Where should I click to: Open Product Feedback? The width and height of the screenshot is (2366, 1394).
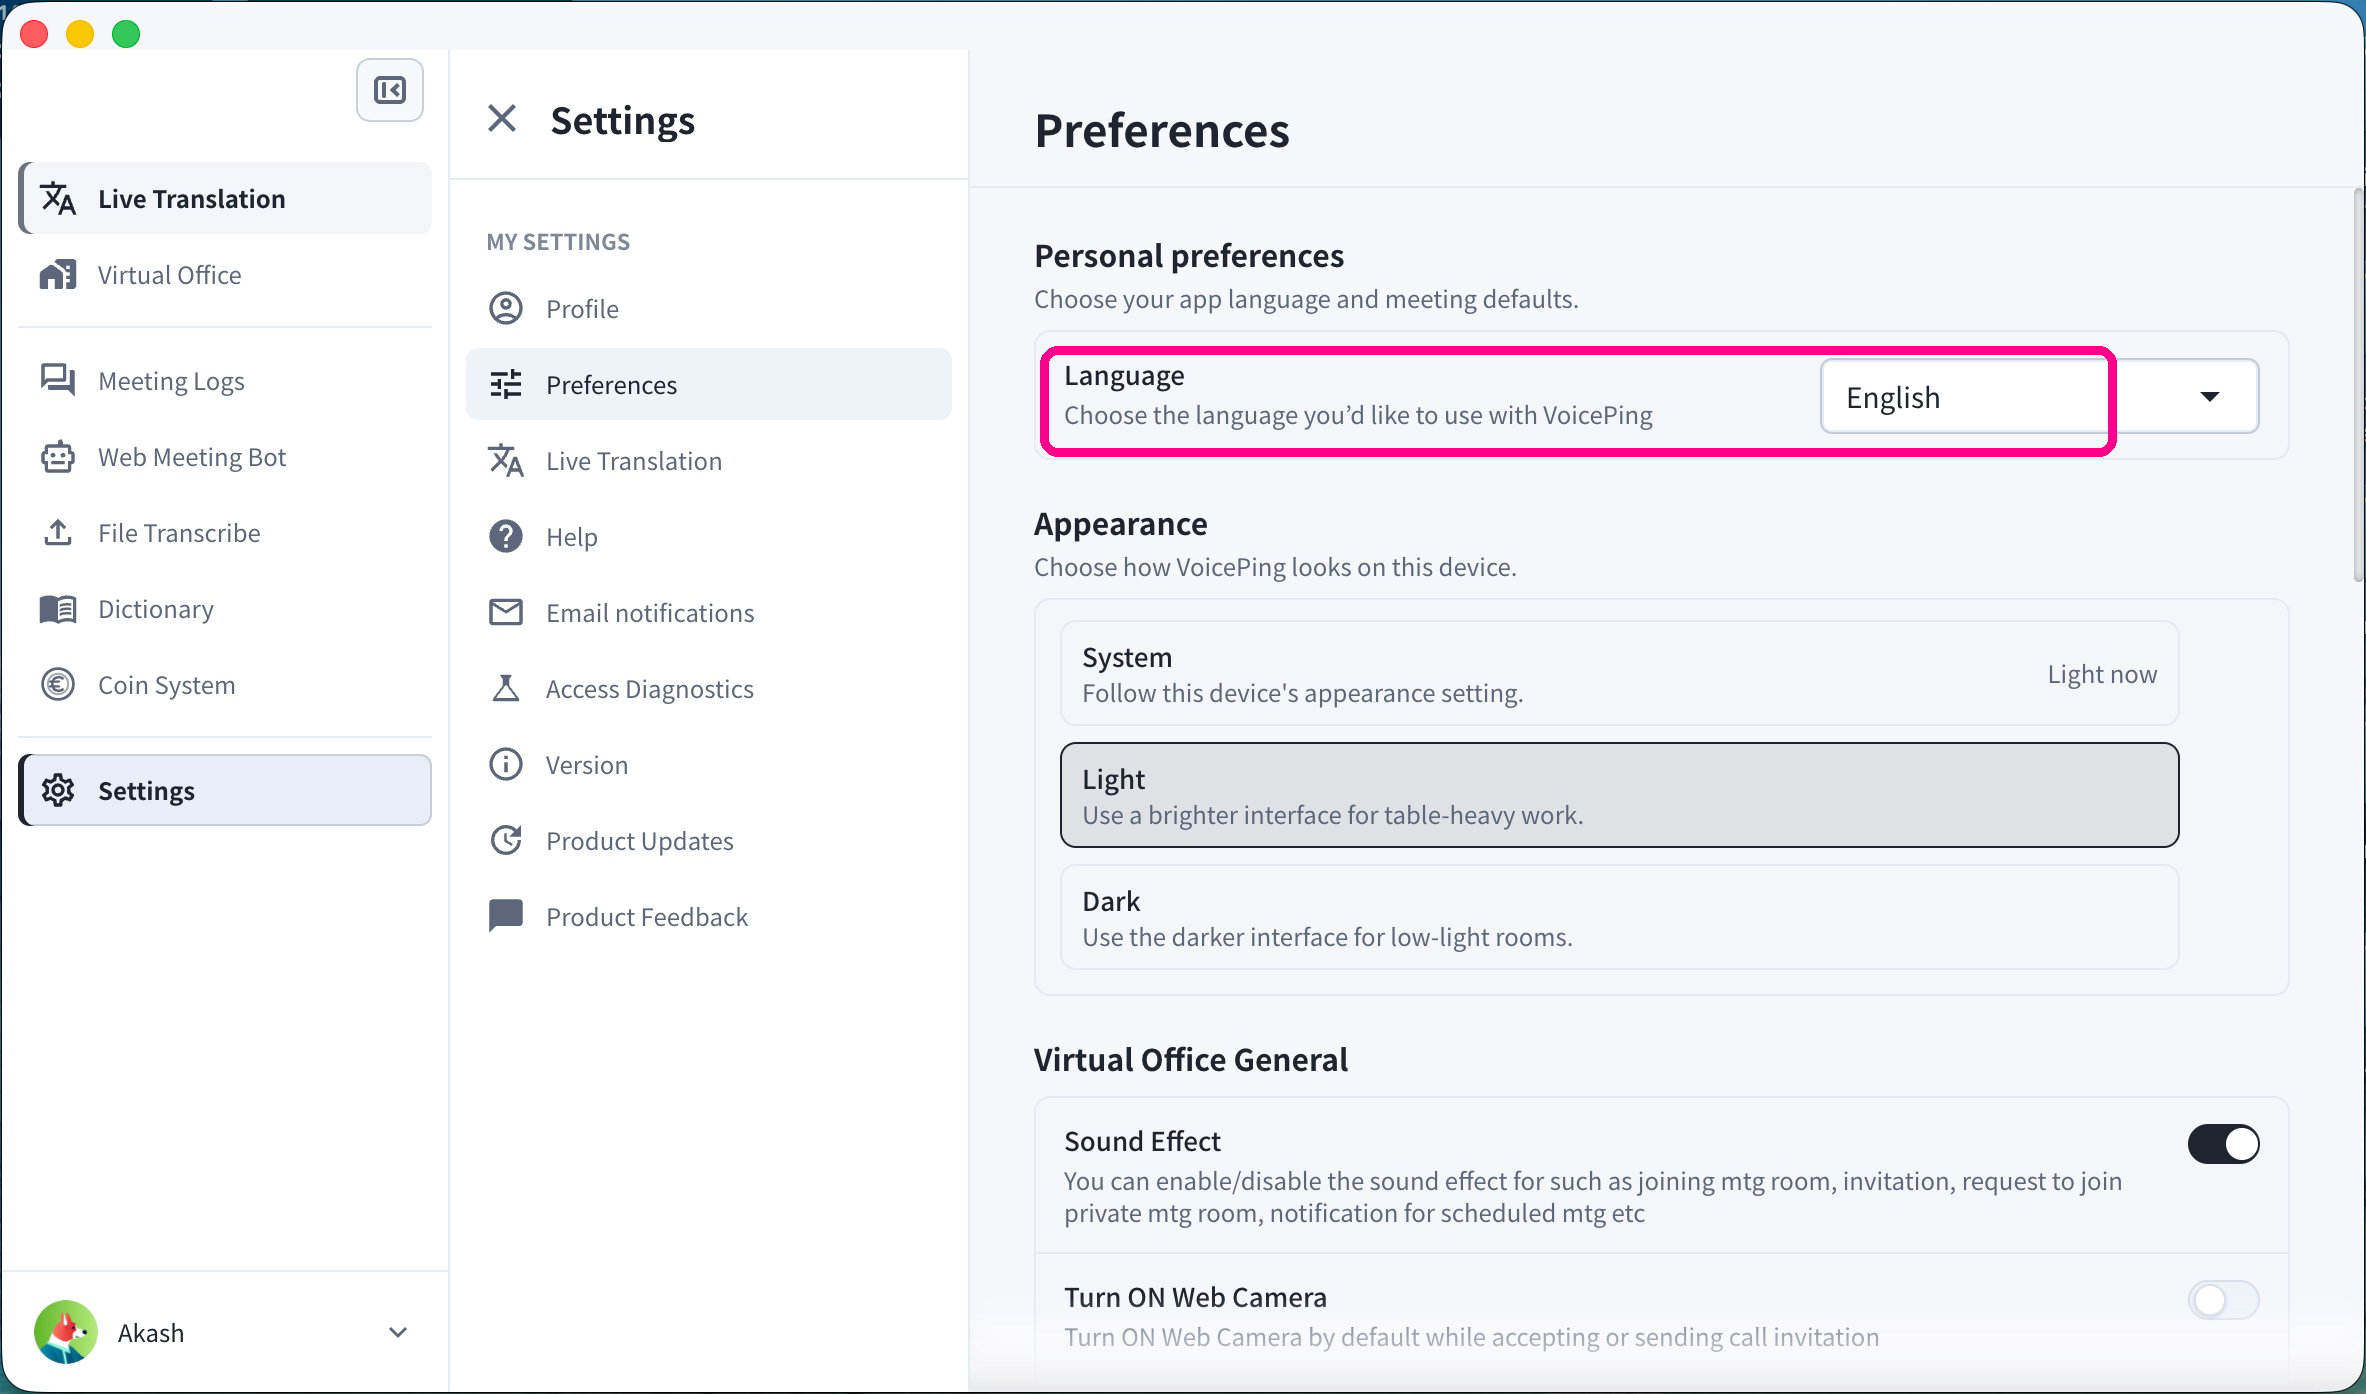coord(709,917)
